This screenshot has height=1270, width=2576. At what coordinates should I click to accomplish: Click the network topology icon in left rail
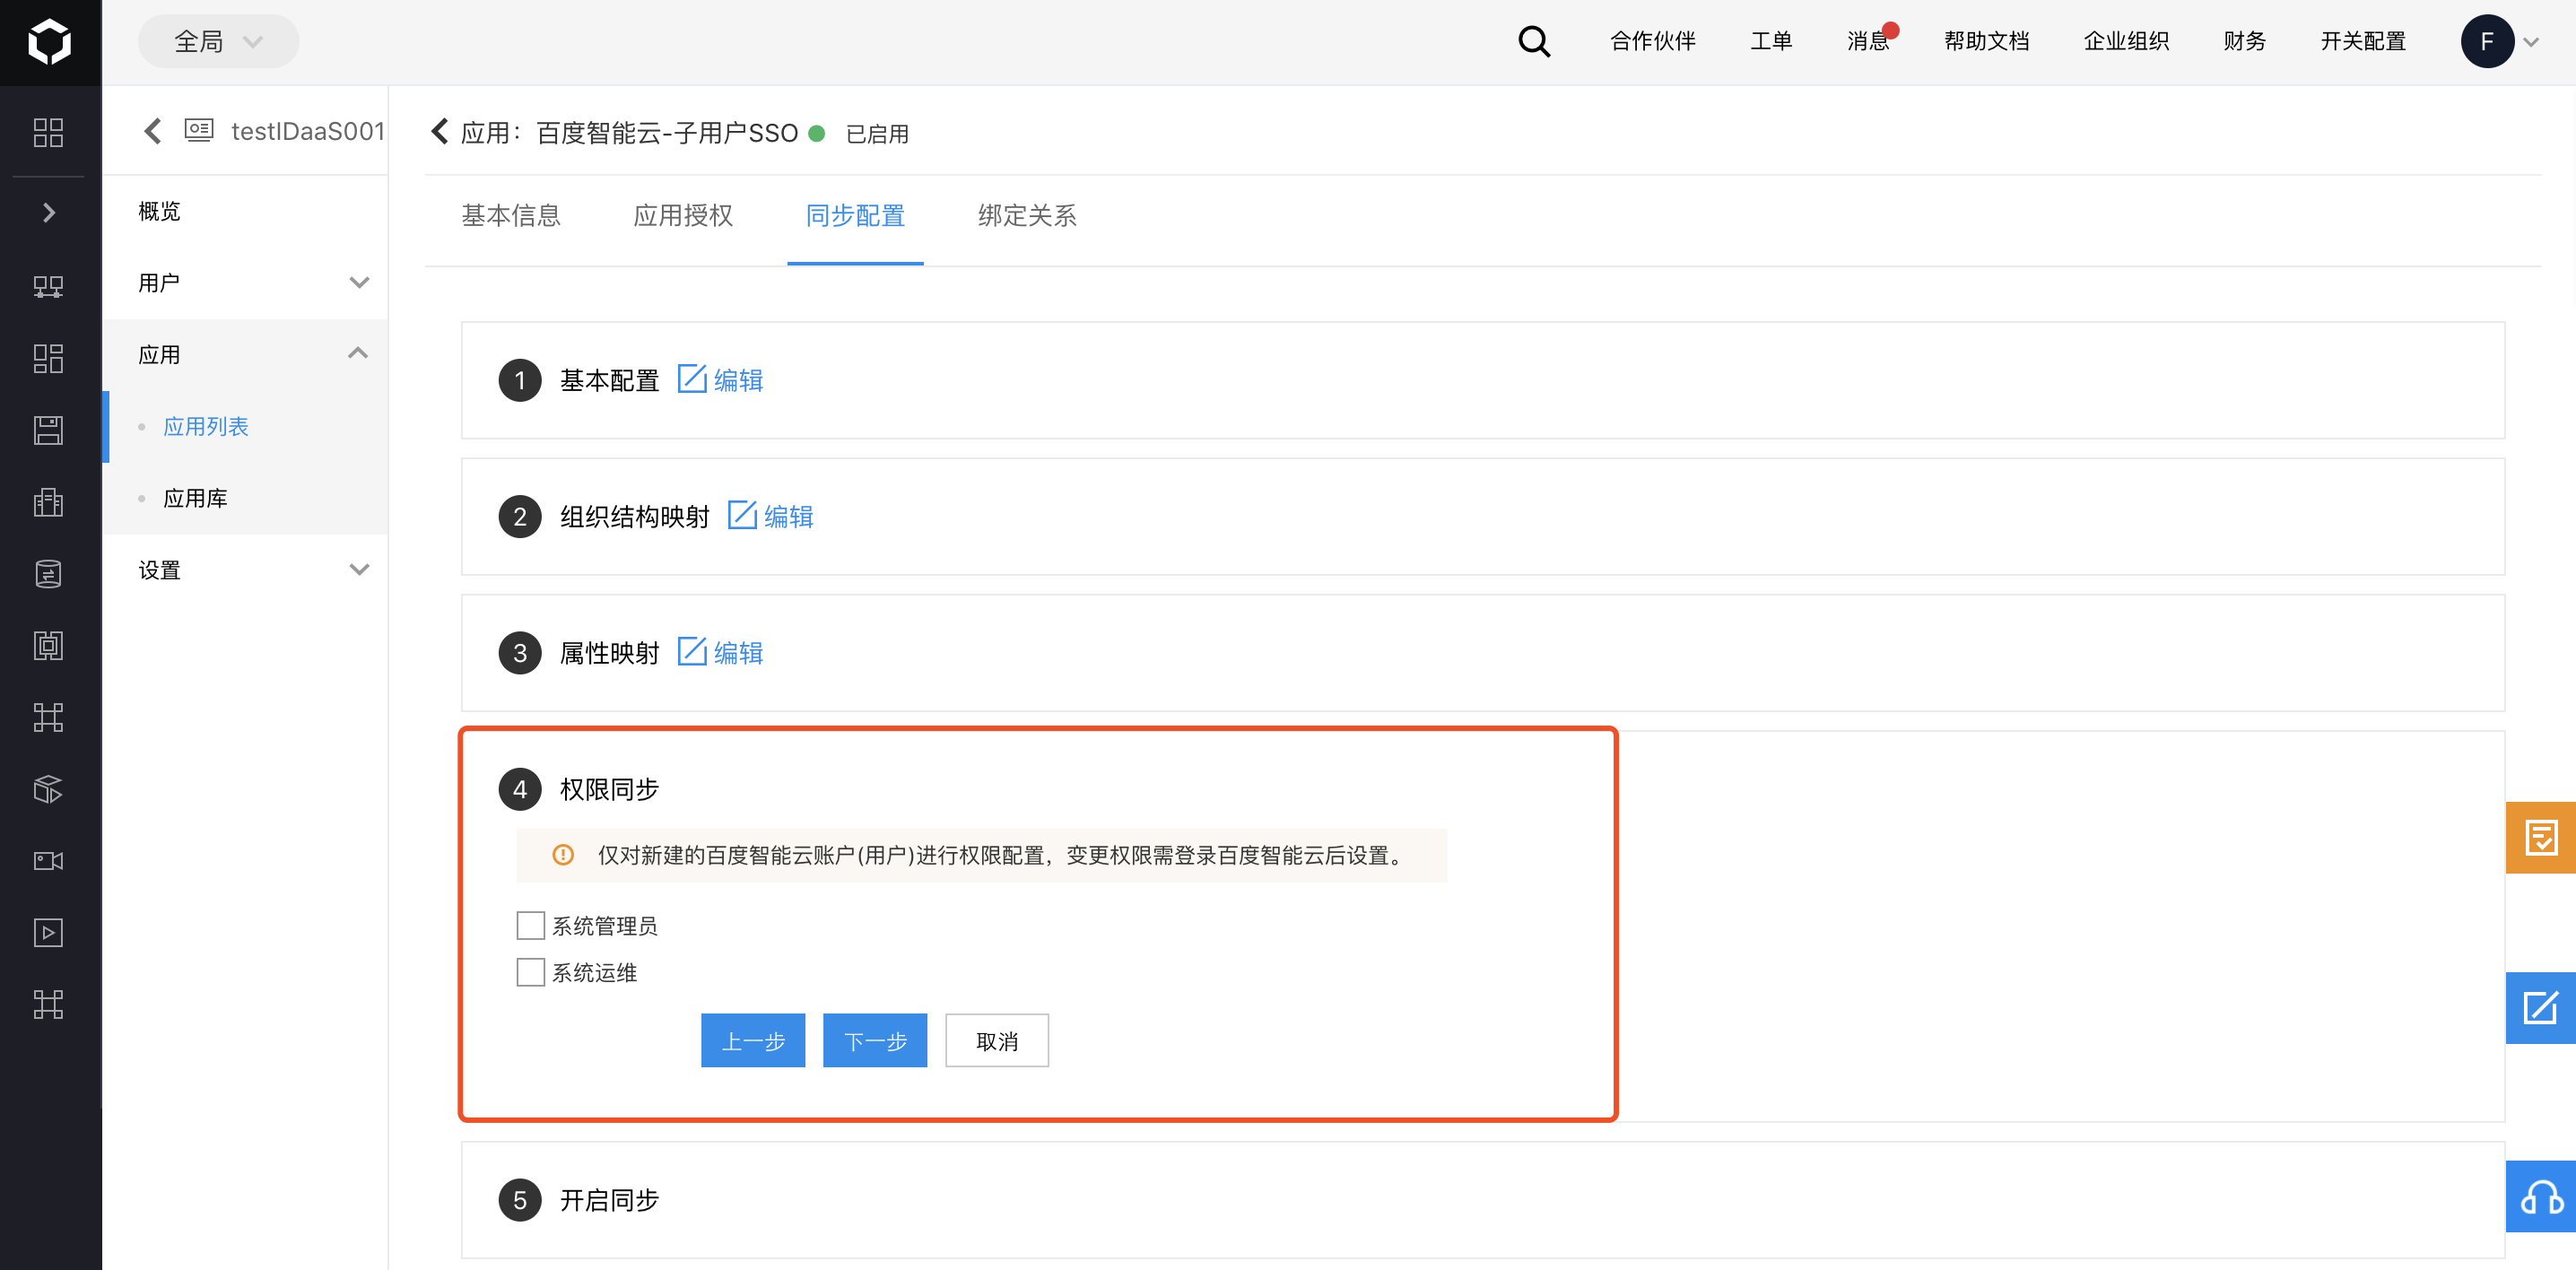[48, 286]
